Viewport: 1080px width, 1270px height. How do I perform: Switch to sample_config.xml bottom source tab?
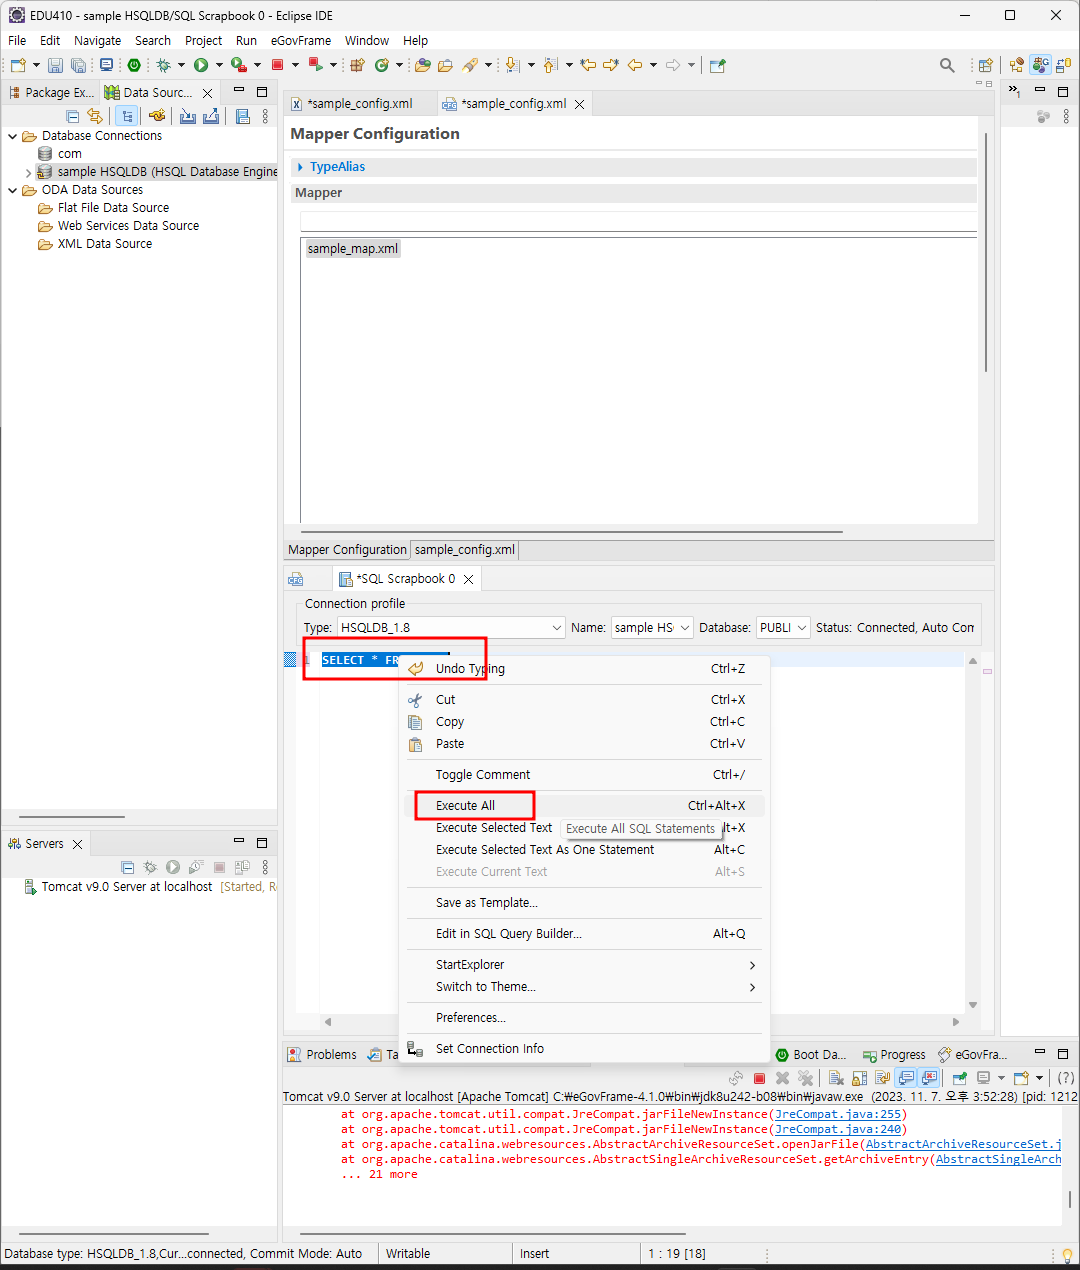pyautogui.click(x=465, y=550)
